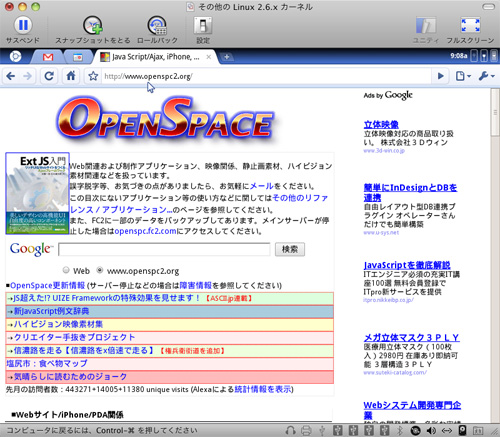Click the headphones icon in status bar
Viewport: 500px width, 437px height.
[291, 430]
